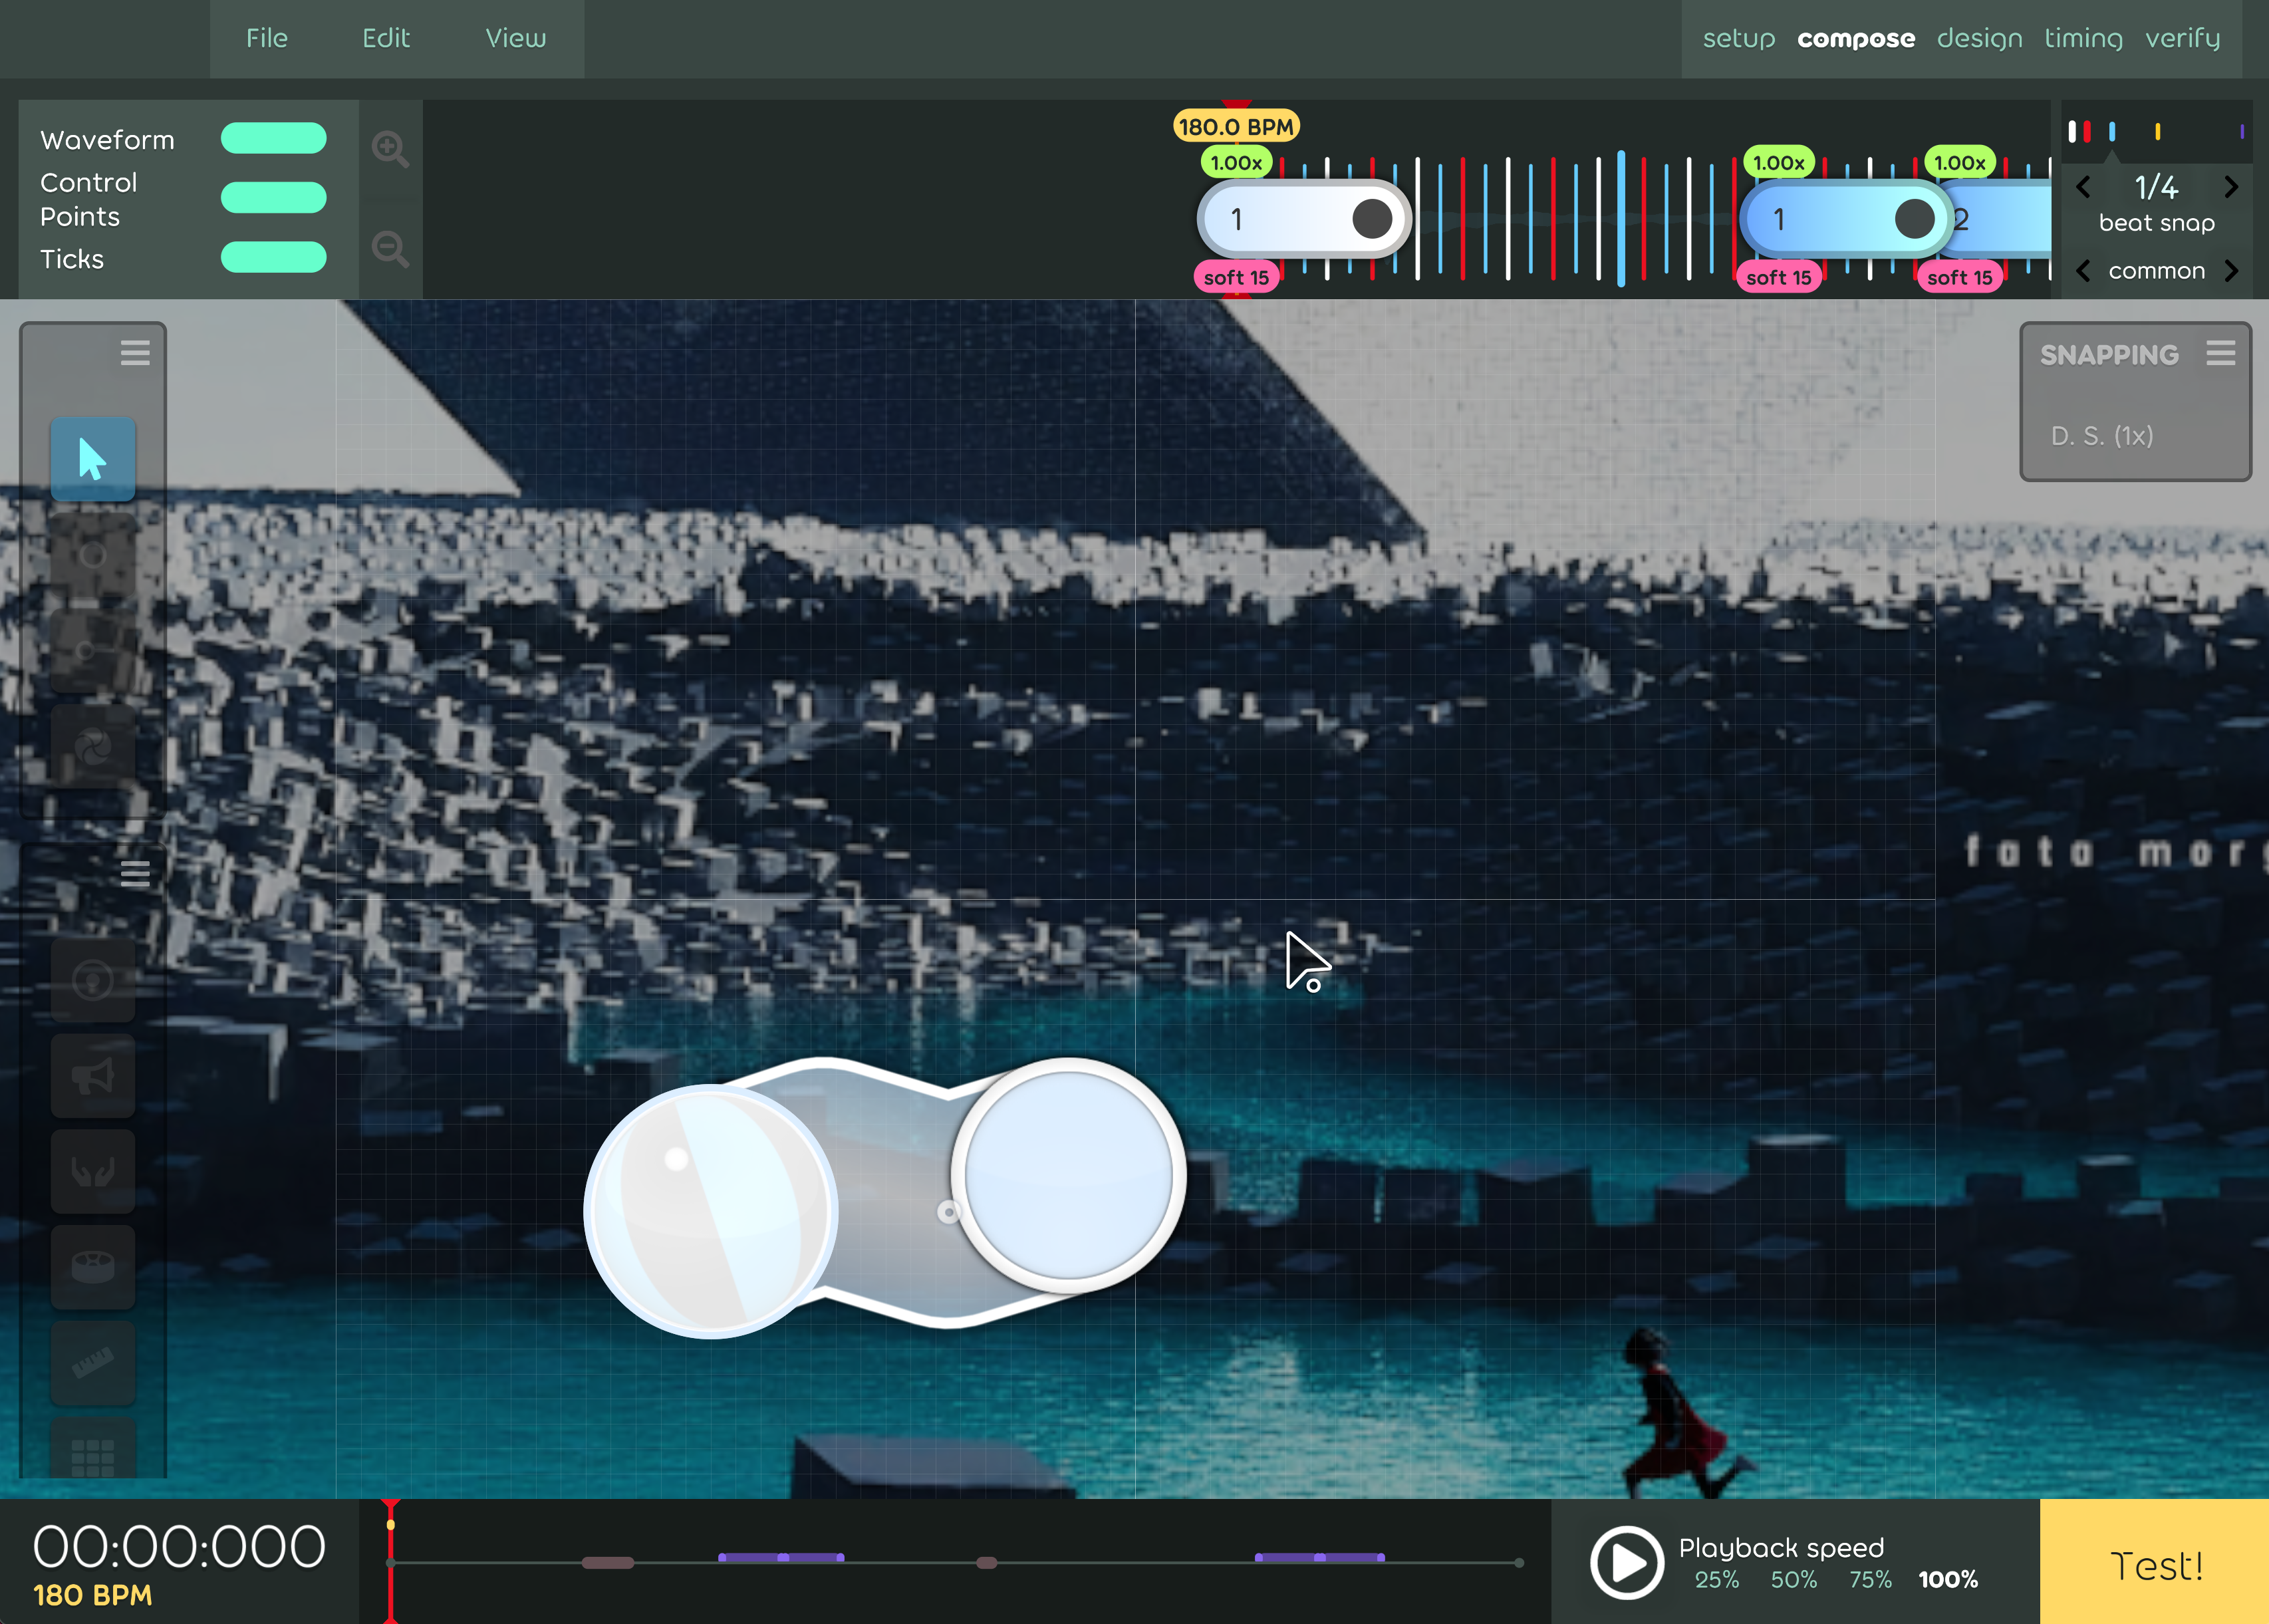This screenshot has width=2269, height=1624.
Task: Switch to the verify screen
Action: [2182, 38]
